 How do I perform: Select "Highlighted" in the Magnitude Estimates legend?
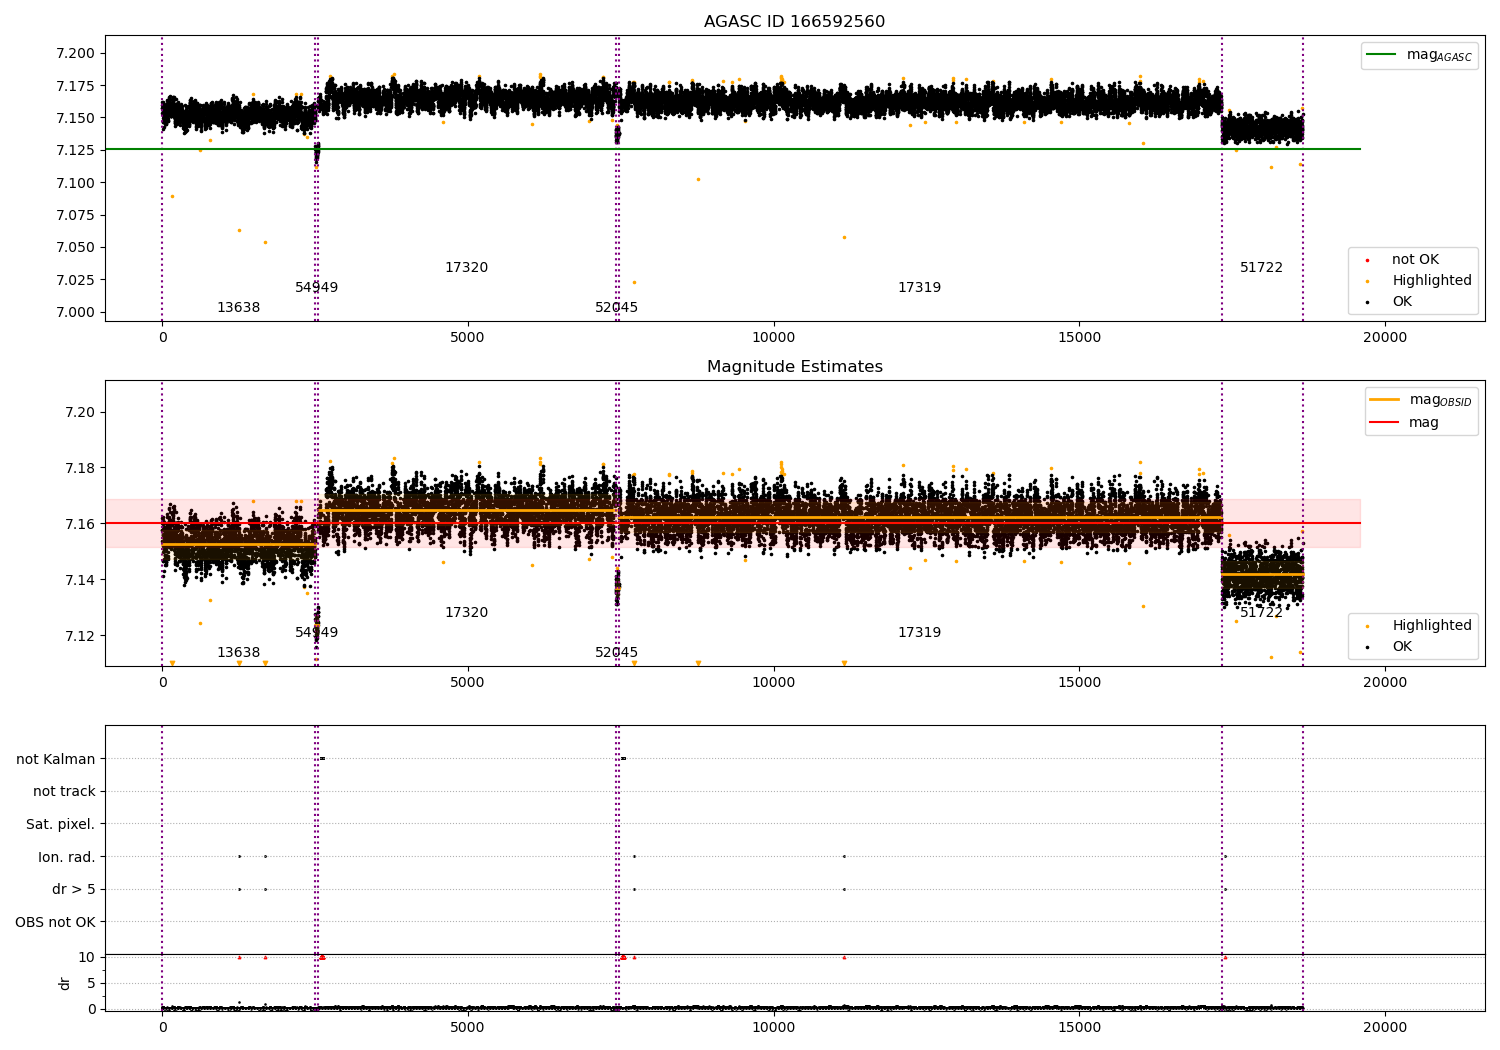click(1432, 626)
